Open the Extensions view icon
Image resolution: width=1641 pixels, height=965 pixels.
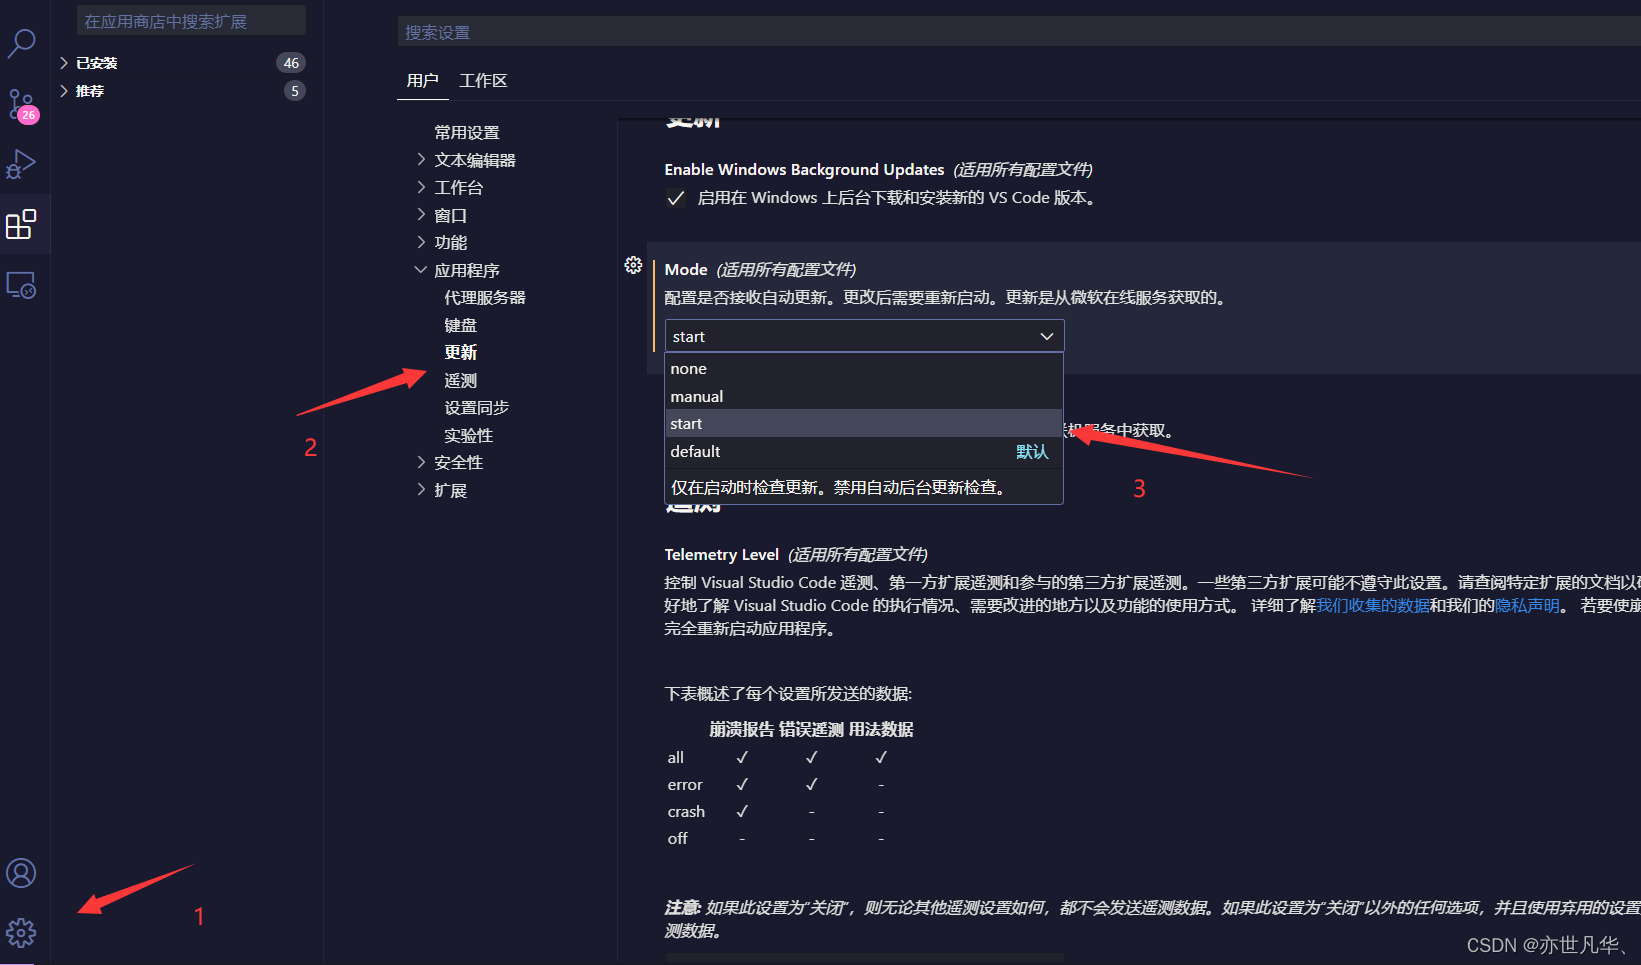21,224
